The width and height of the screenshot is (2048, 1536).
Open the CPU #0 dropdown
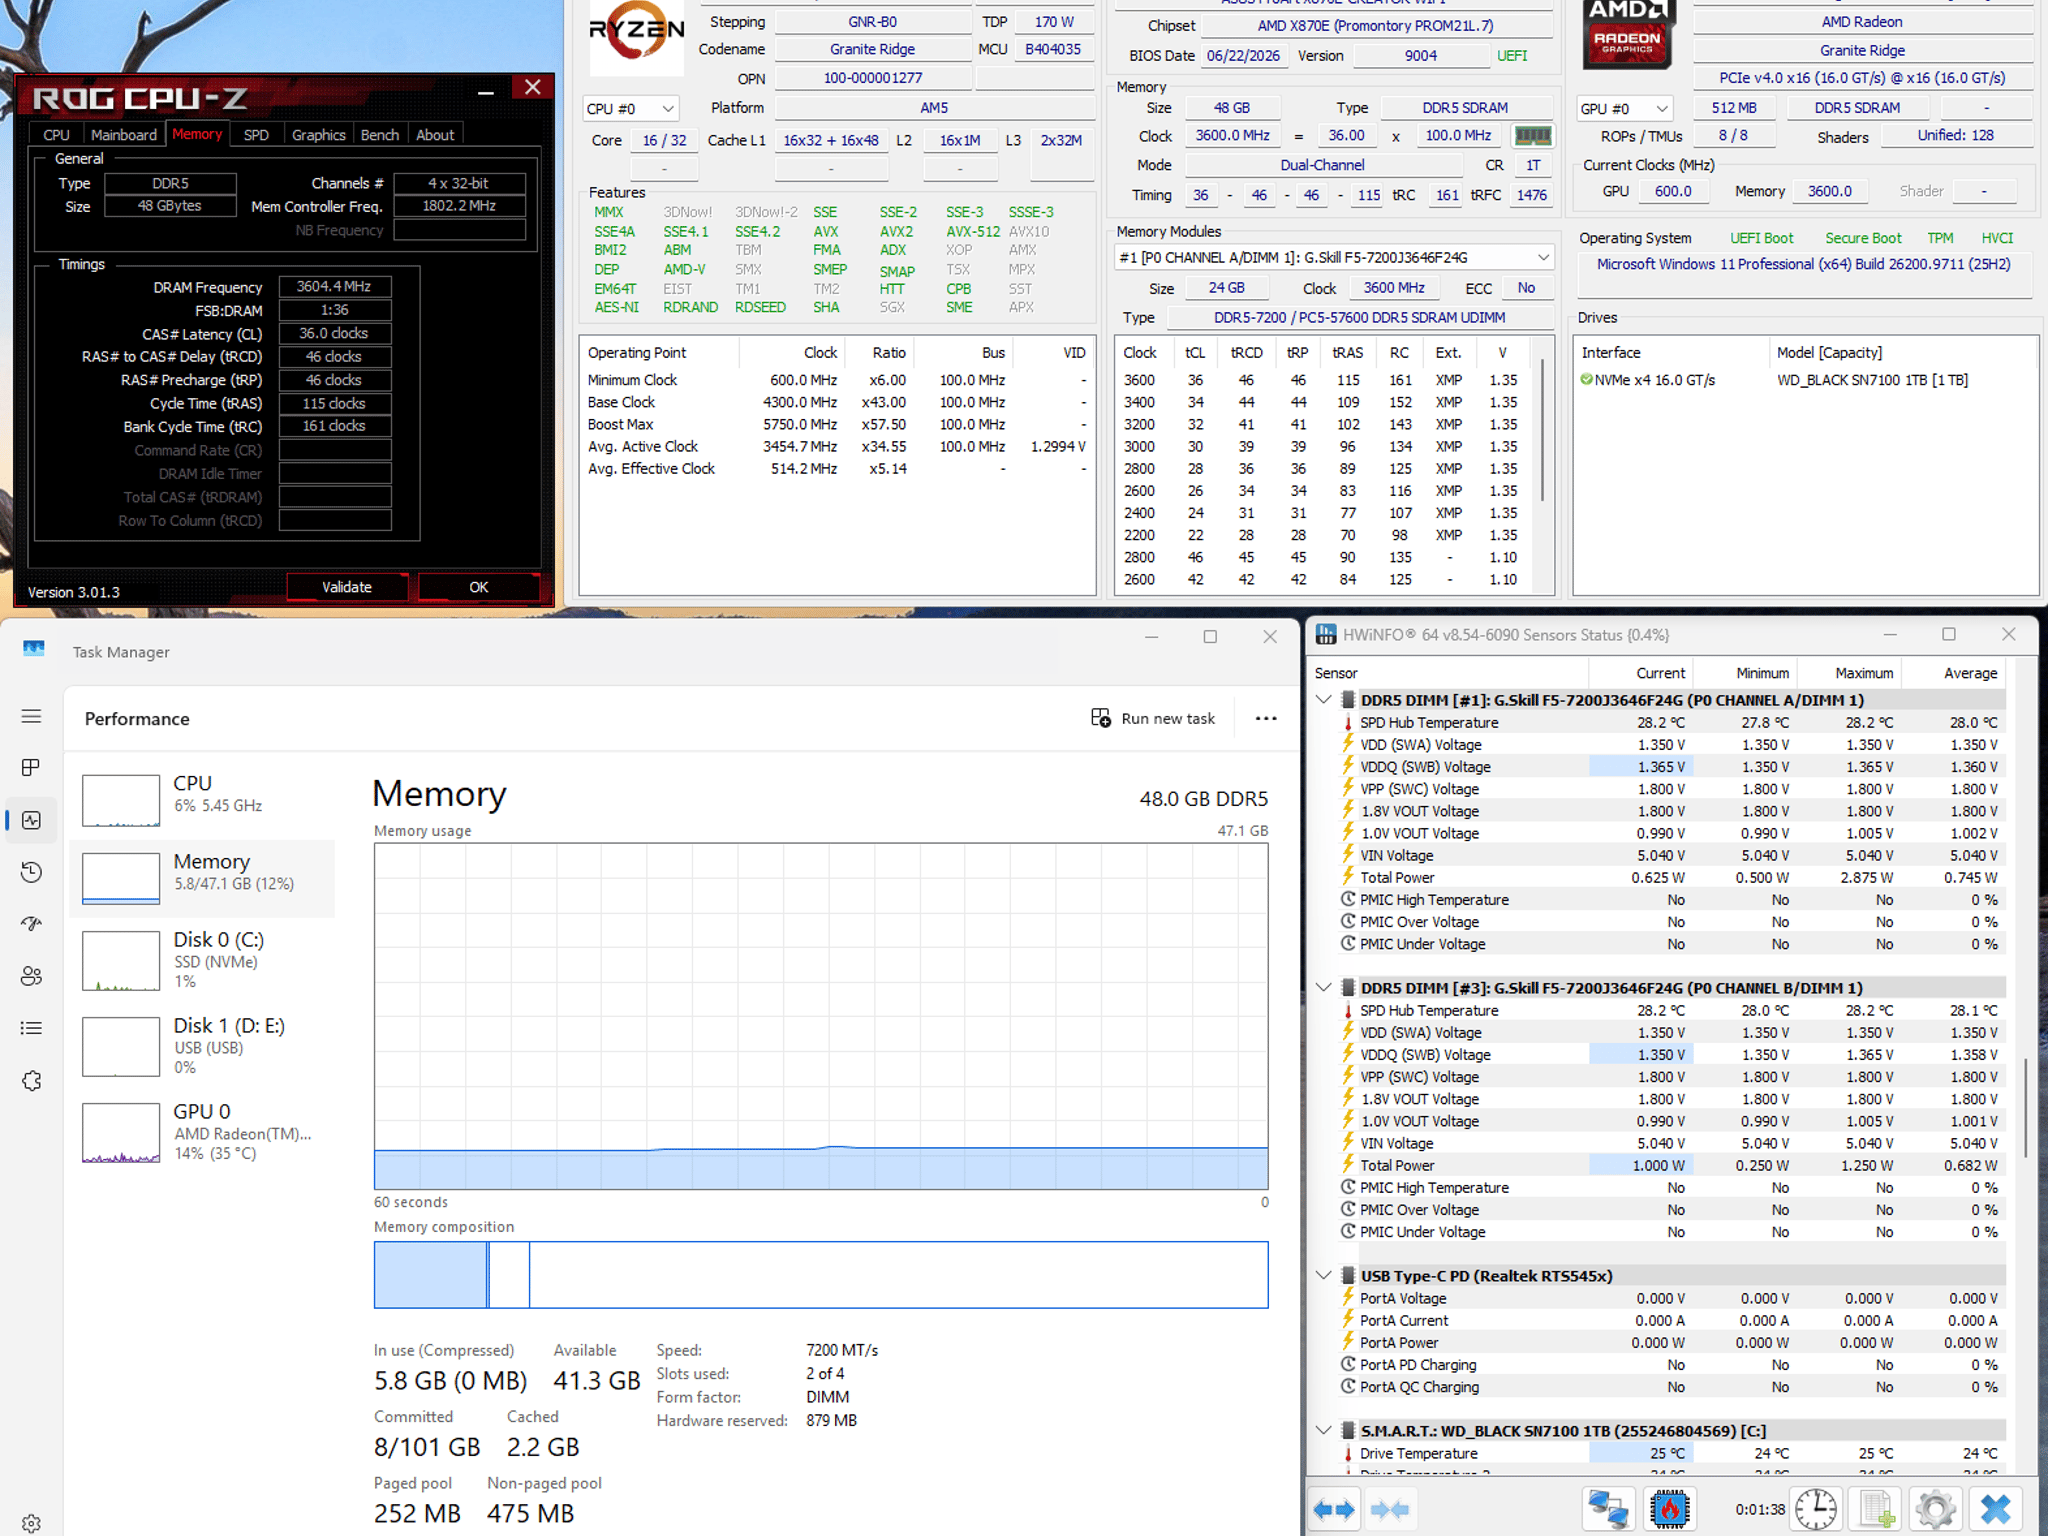click(x=630, y=109)
